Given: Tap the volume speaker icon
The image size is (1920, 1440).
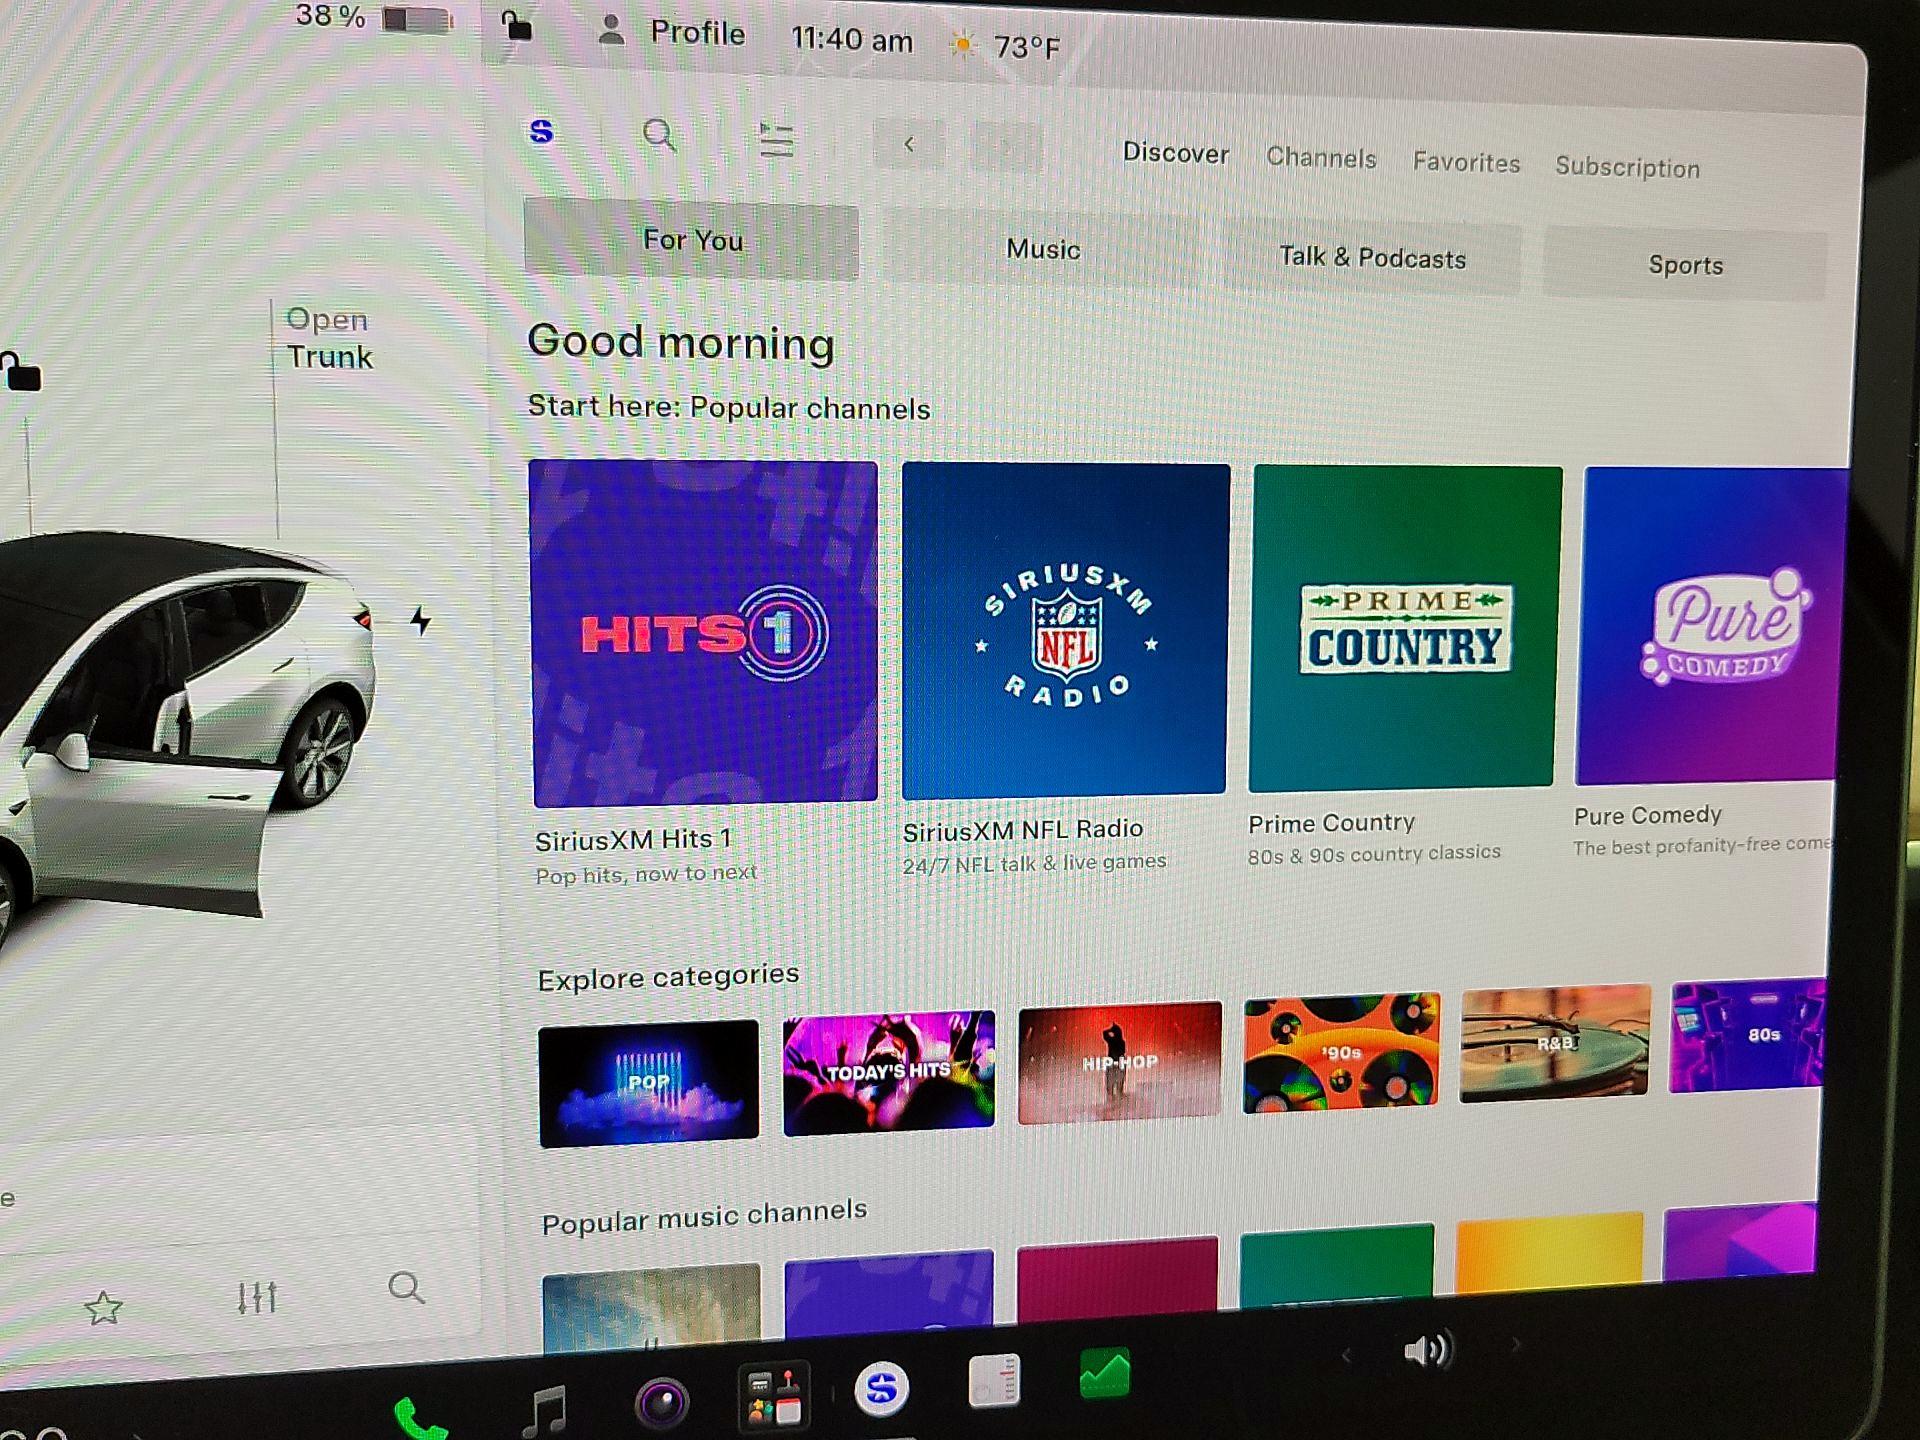Looking at the screenshot, I should pyautogui.click(x=1427, y=1351).
